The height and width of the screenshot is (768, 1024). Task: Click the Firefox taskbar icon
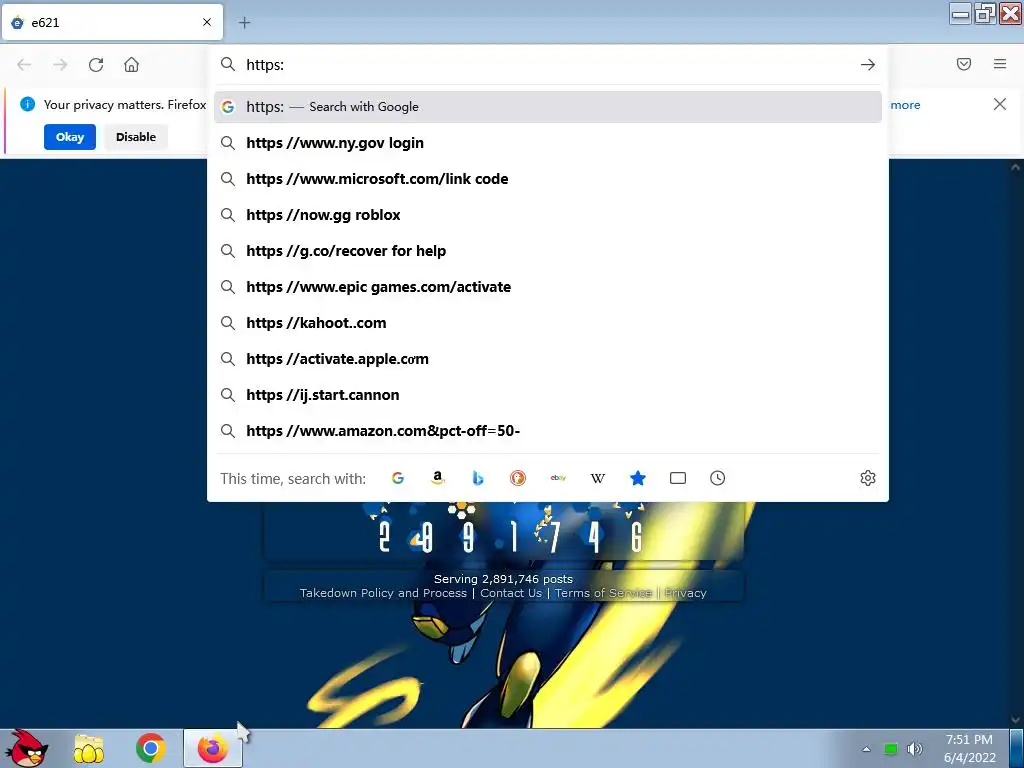[x=213, y=748]
